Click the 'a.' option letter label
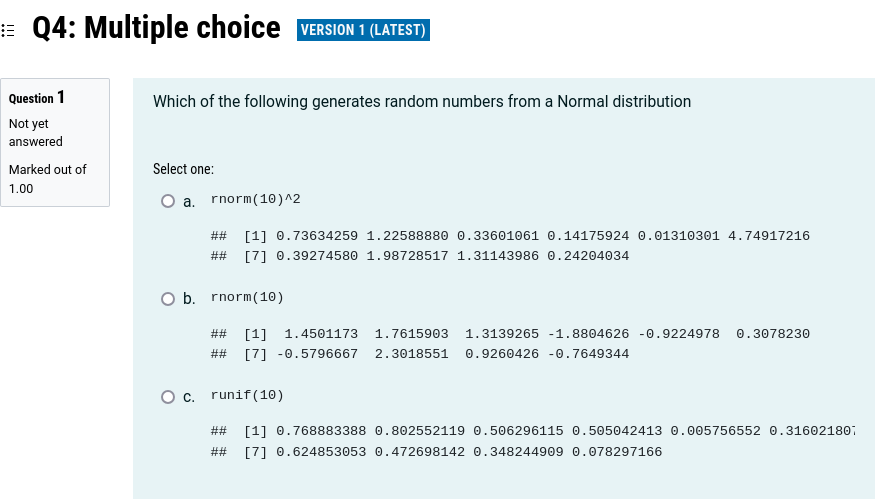875x499 pixels. pyautogui.click(x=189, y=202)
